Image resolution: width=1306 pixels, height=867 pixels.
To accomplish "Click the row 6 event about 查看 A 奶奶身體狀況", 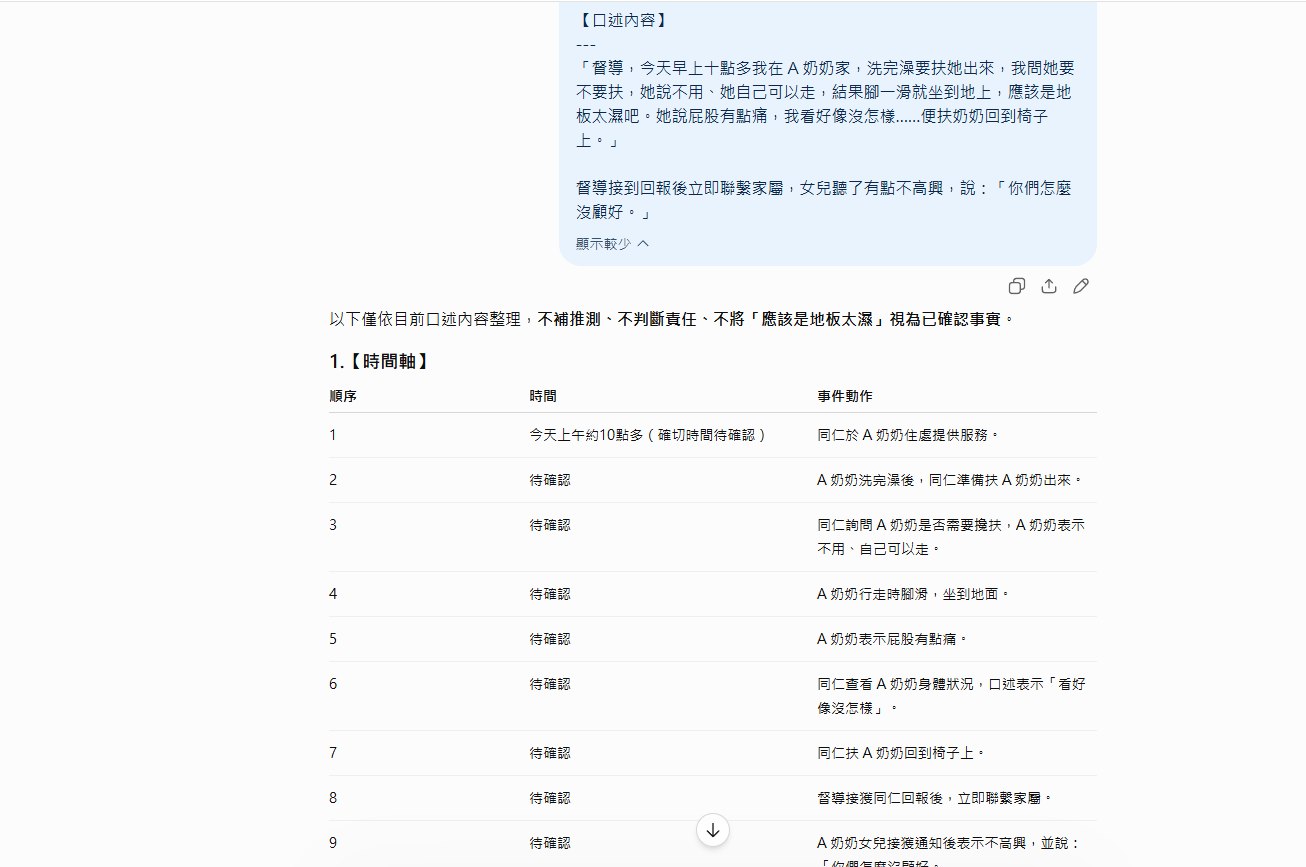I will (952, 696).
